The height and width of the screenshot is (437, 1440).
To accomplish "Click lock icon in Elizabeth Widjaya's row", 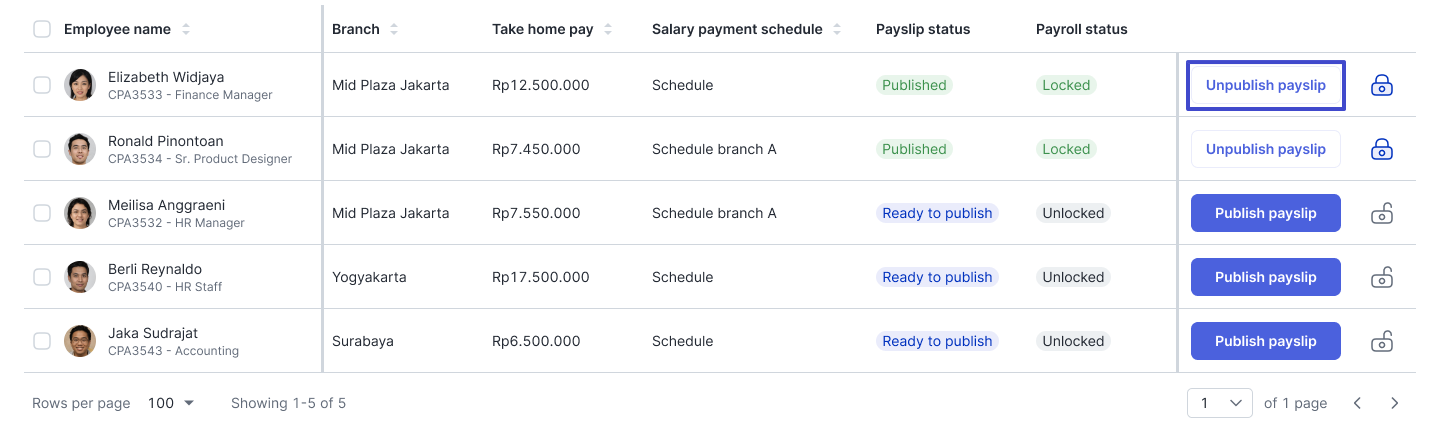I will pyautogui.click(x=1382, y=85).
